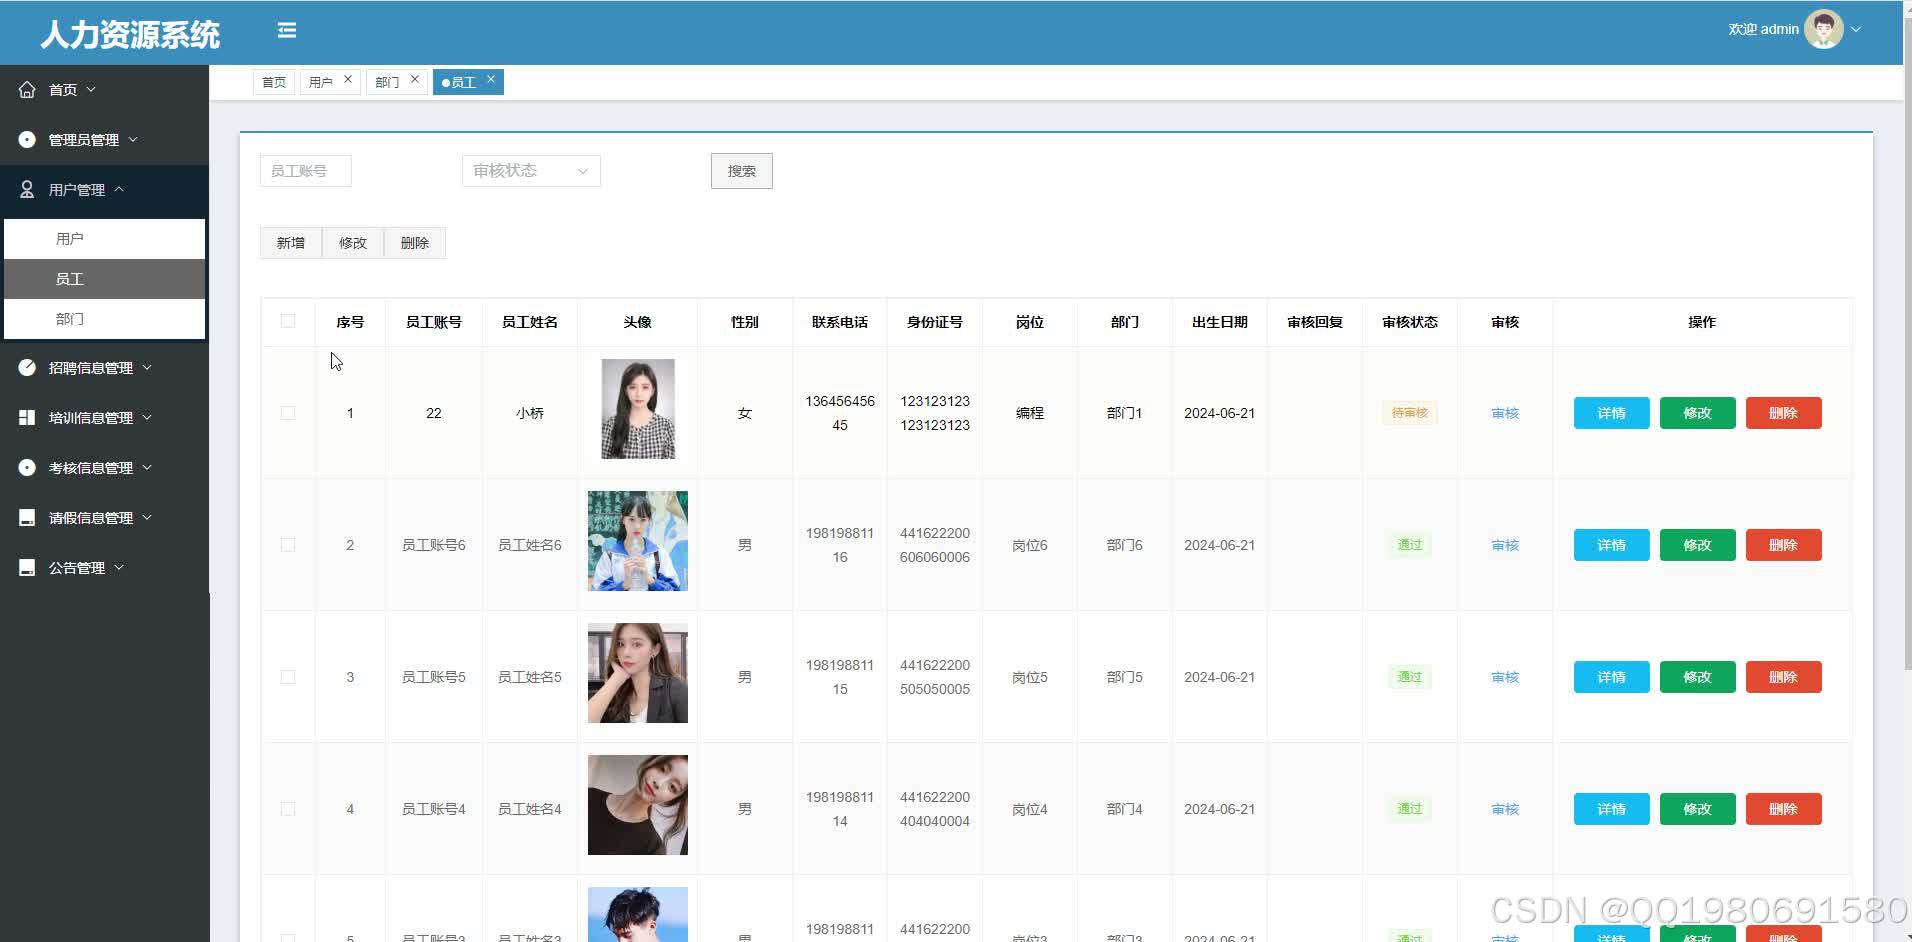Click the toolbar 修改 button above table

[x=353, y=243]
